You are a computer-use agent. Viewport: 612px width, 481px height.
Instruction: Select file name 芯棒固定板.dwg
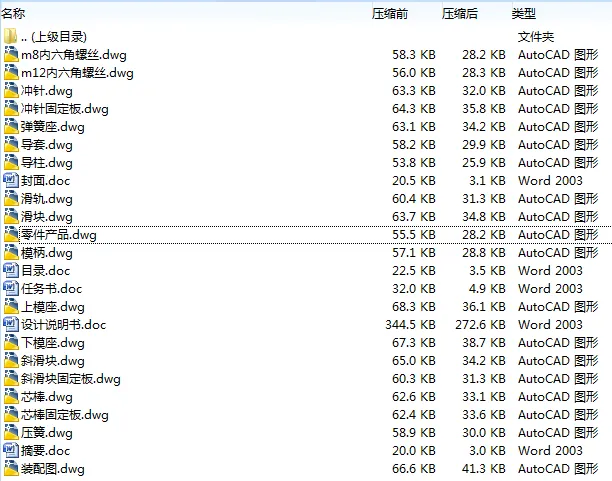tap(65, 415)
